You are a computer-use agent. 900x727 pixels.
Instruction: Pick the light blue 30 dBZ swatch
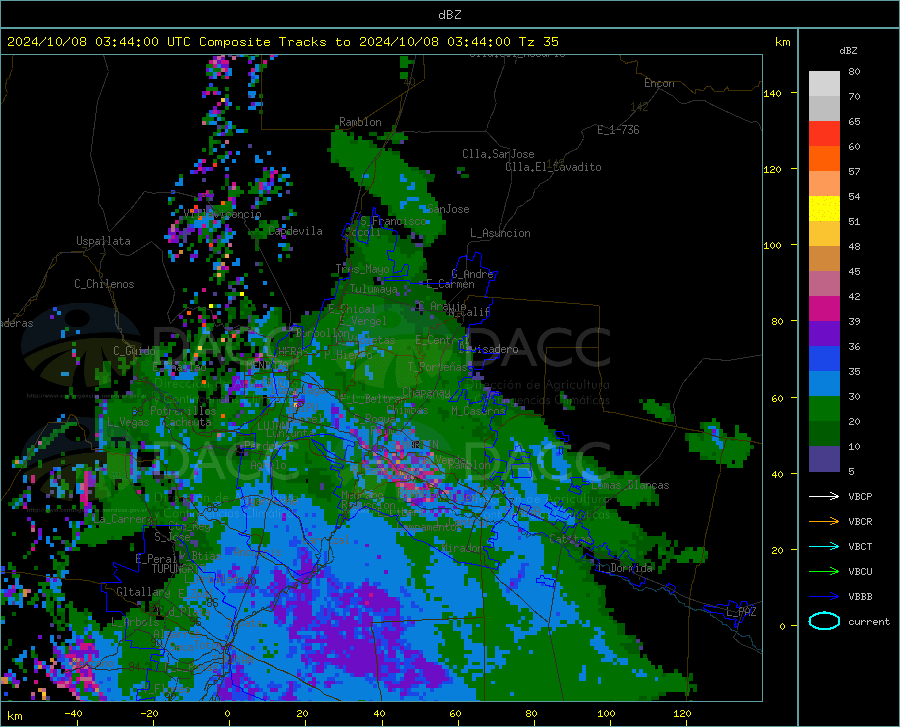824,384
